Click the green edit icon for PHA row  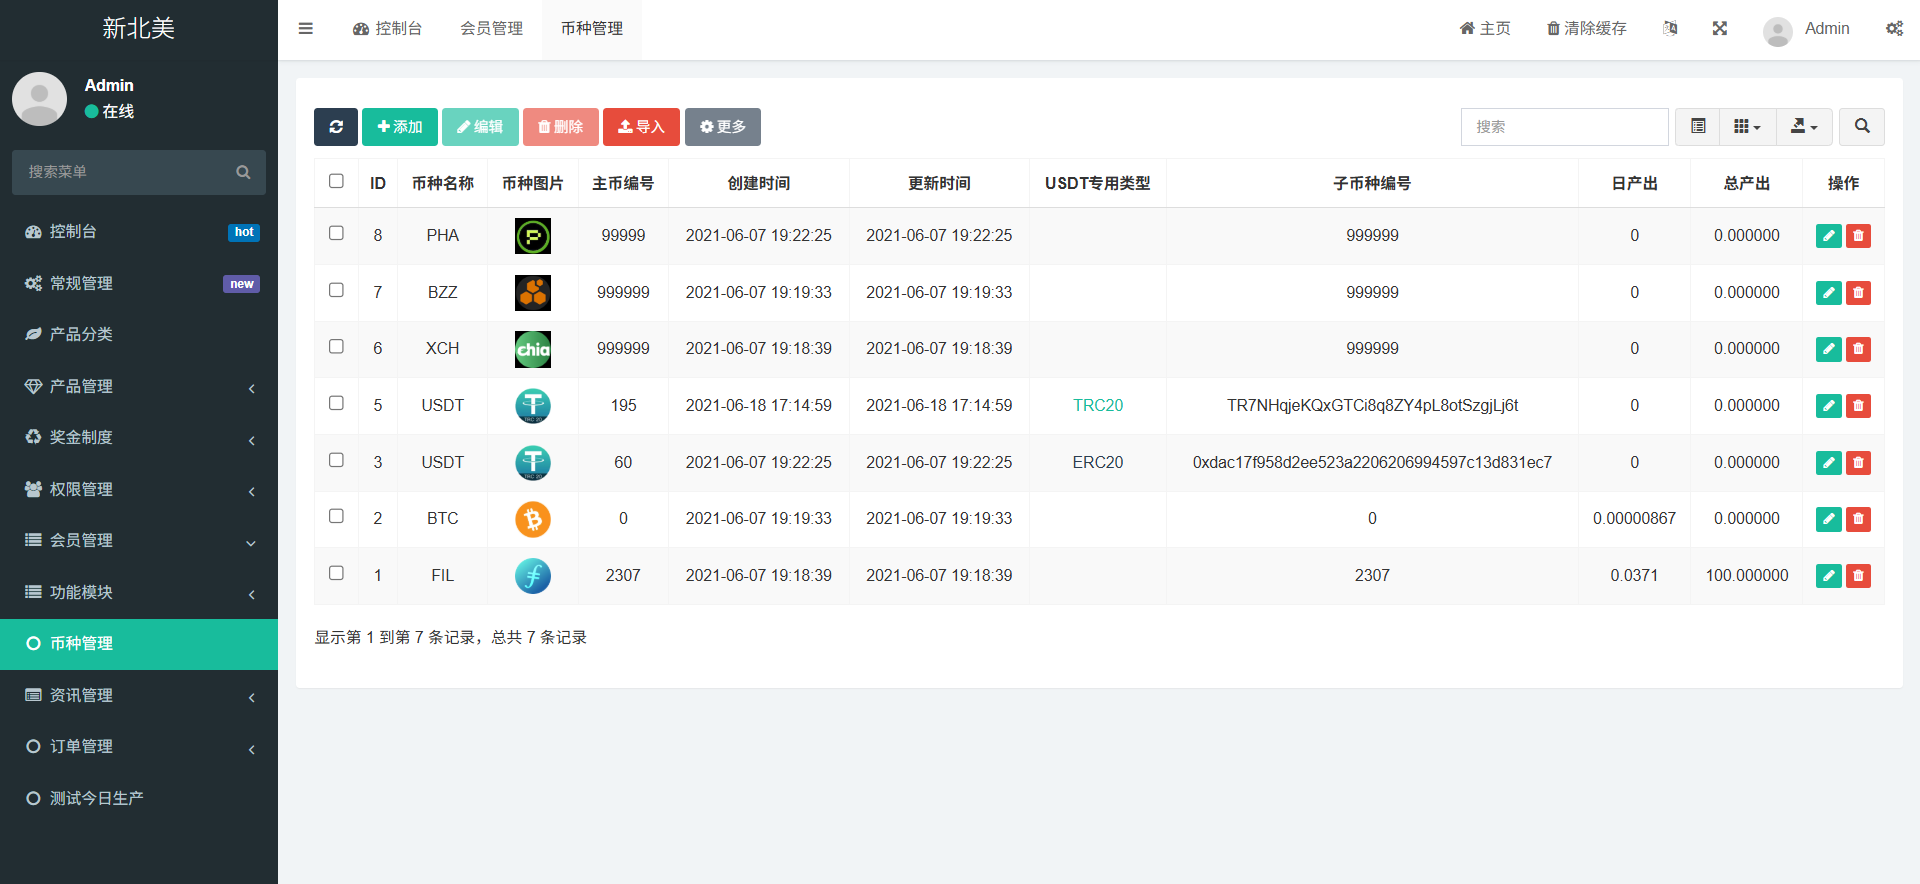(1828, 236)
